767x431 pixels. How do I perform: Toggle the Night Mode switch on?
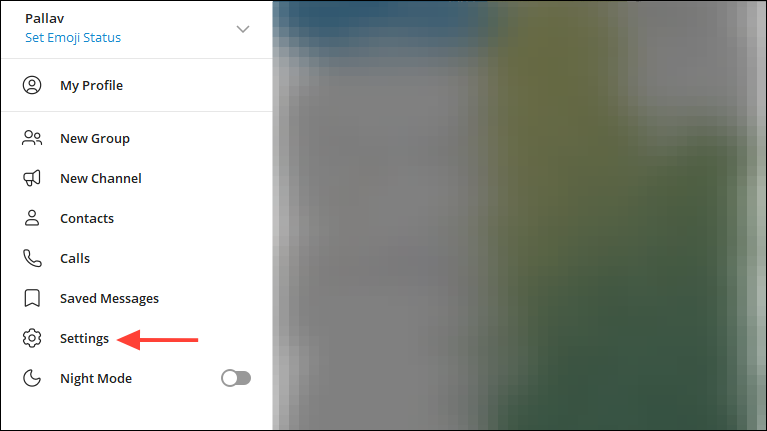[x=236, y=378]
